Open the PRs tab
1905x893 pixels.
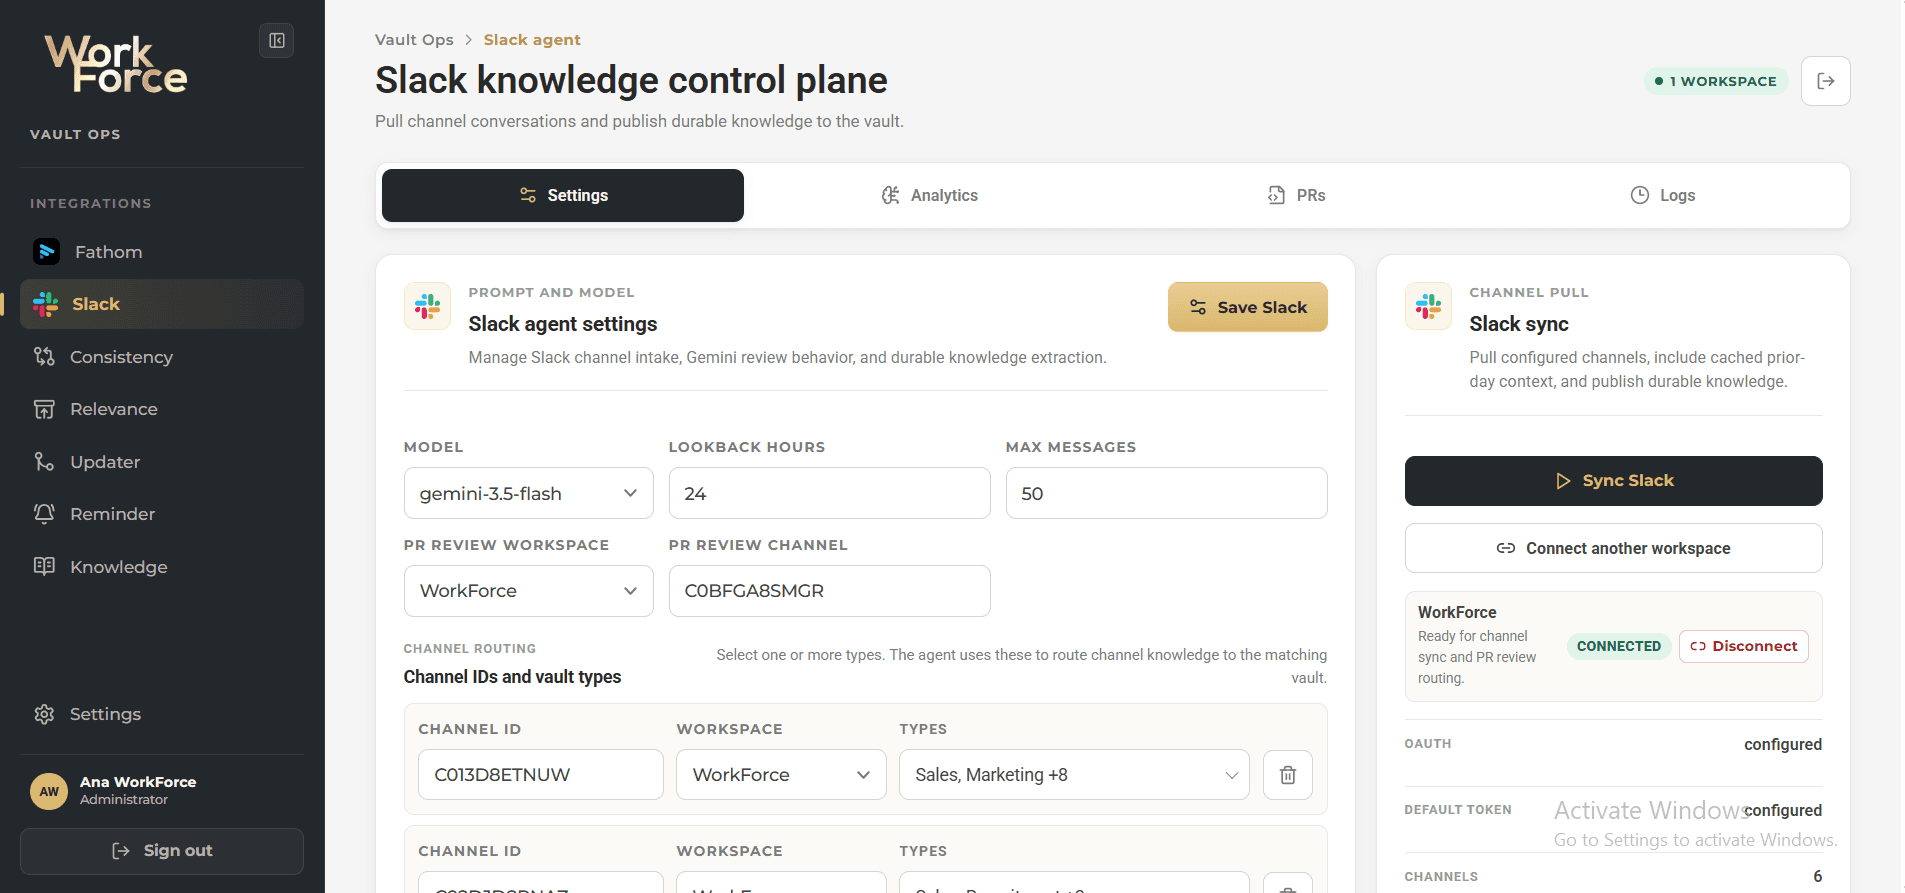(1296, 195)
